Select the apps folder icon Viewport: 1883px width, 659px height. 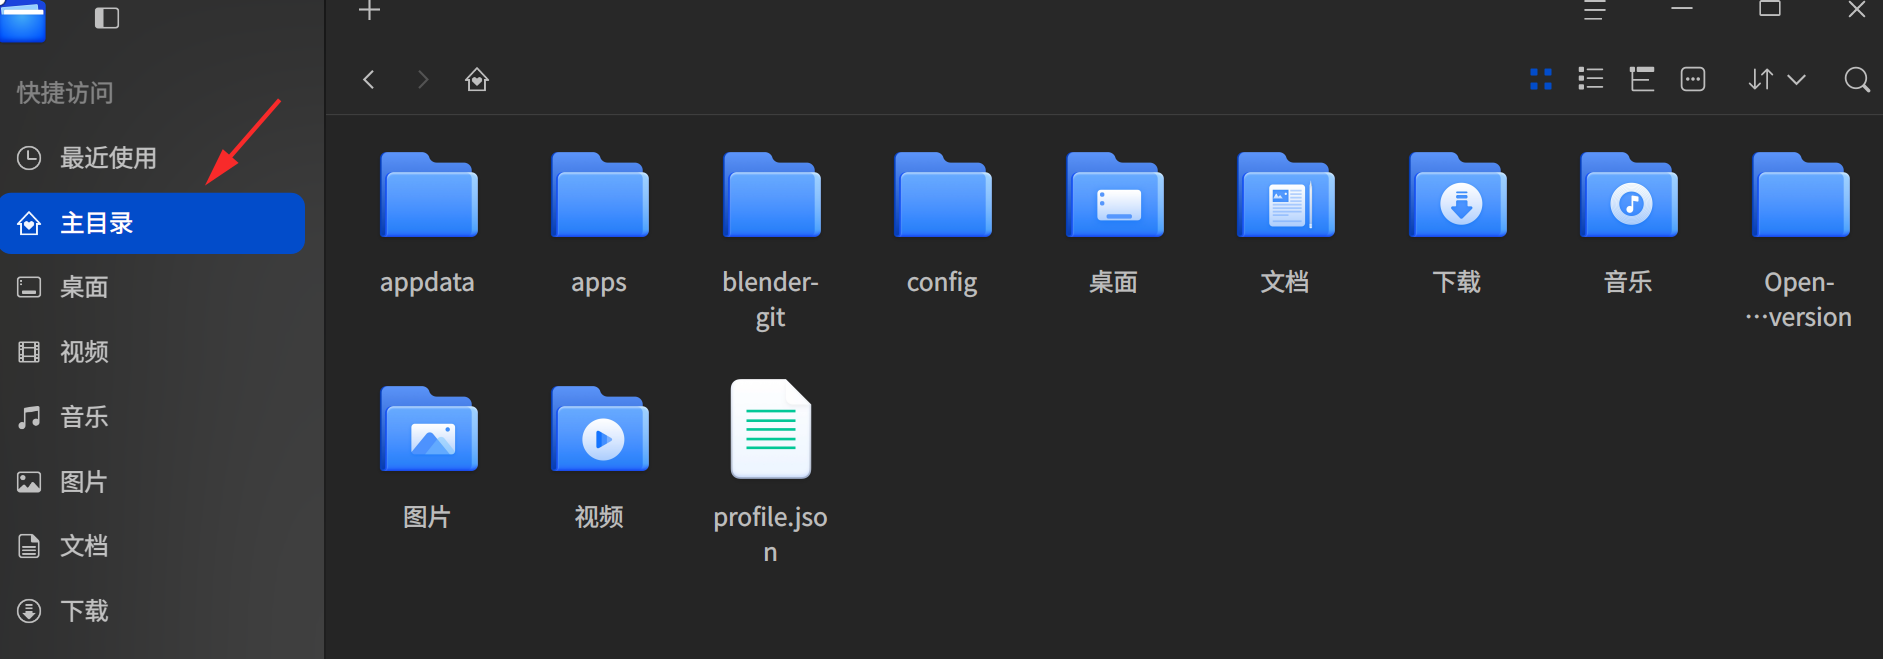pos(600,195)
